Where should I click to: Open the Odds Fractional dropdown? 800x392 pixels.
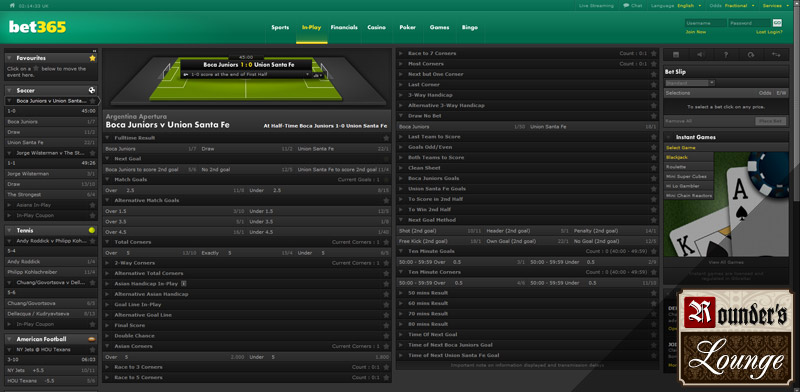[x=739, y=6]
